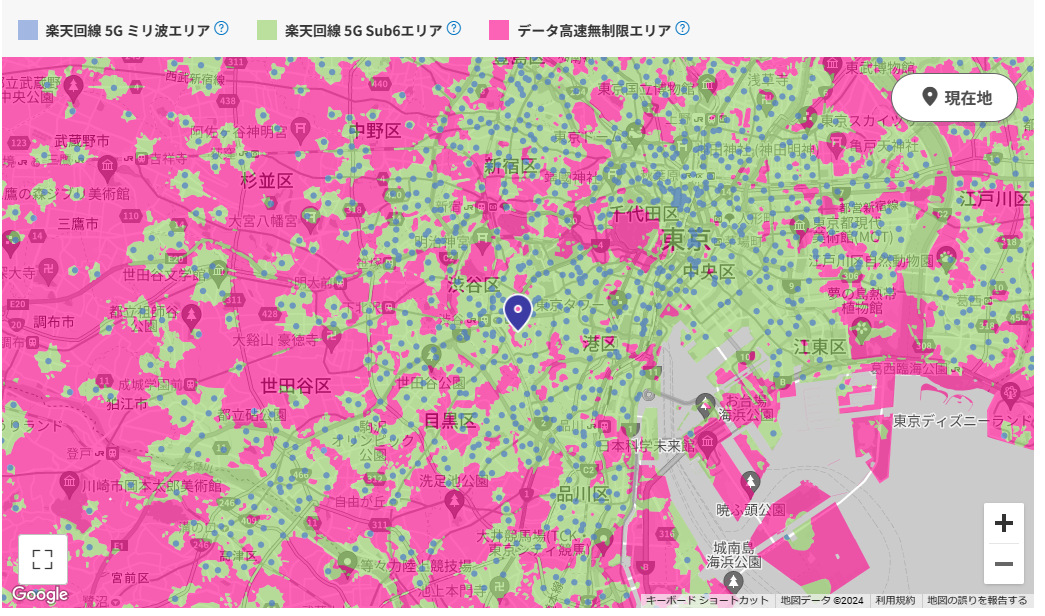Open help for データ高速無制限エリア legend
Image resolution: width=1045 pixels, height=616 pixels.
tap(682, 29)
